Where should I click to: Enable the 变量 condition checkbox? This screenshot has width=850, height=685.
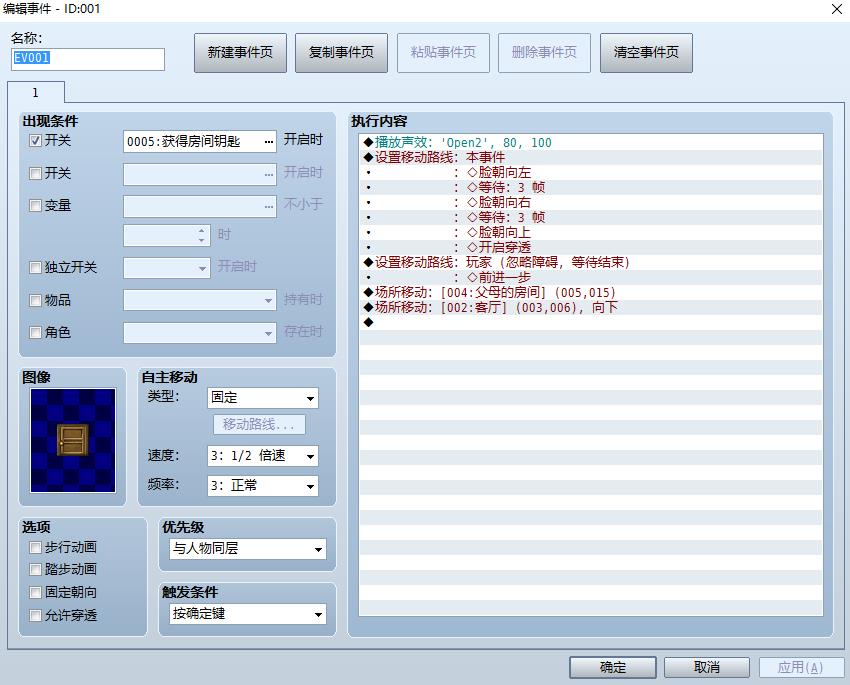click(35, 205)
